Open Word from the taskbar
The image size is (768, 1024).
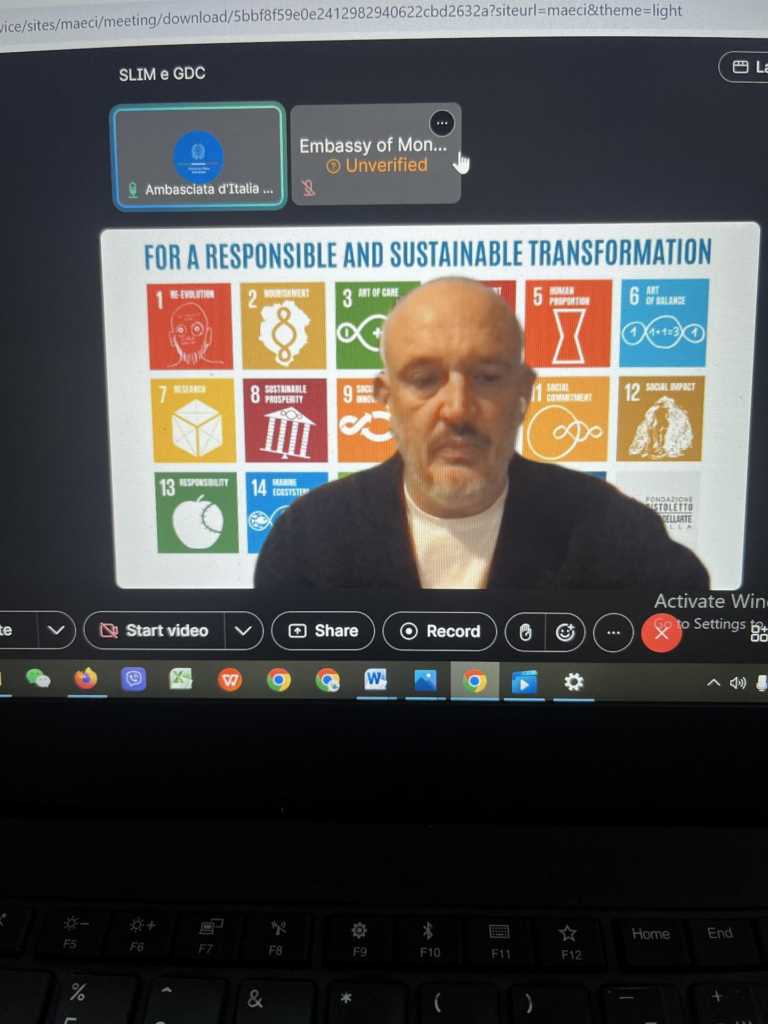[376, 680]
